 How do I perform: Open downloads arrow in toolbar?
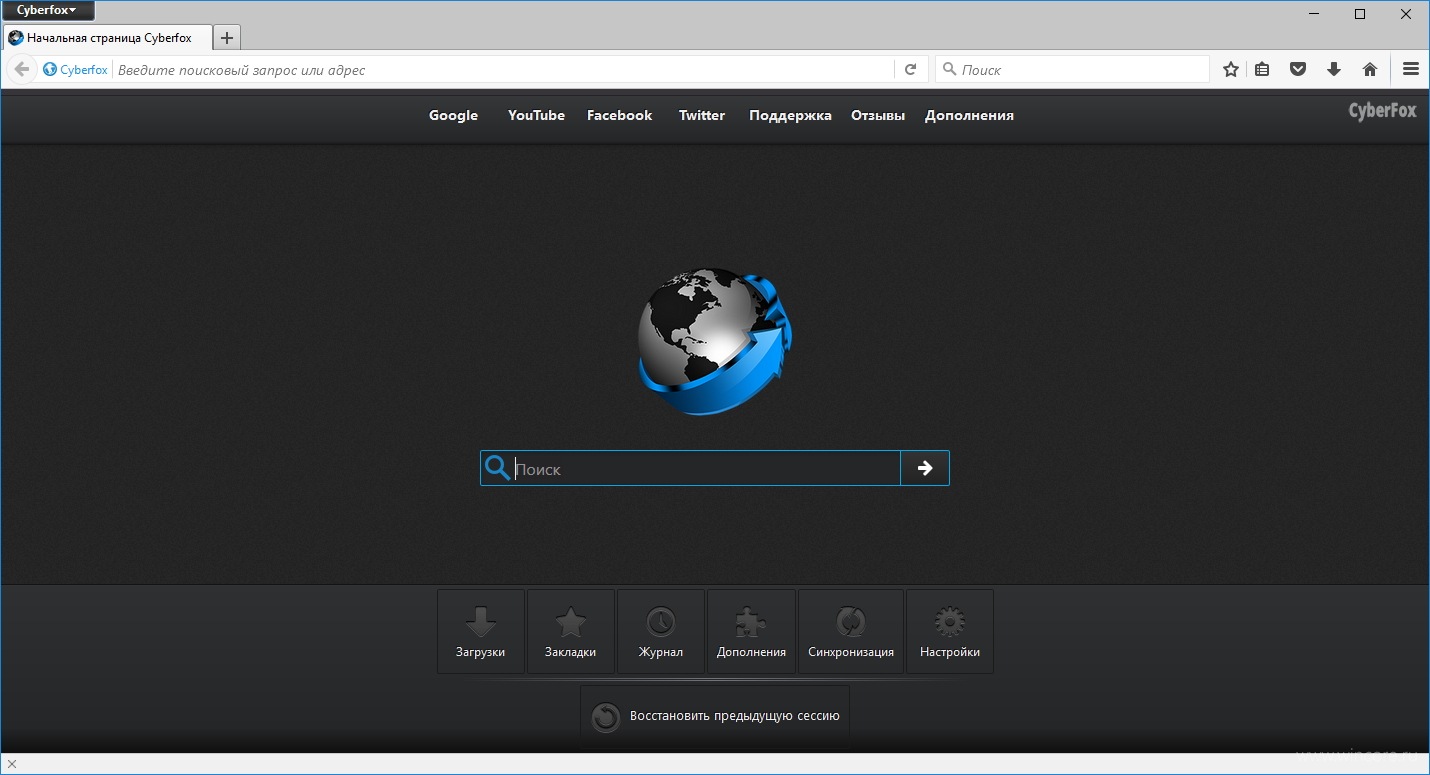coord(1333,70)
